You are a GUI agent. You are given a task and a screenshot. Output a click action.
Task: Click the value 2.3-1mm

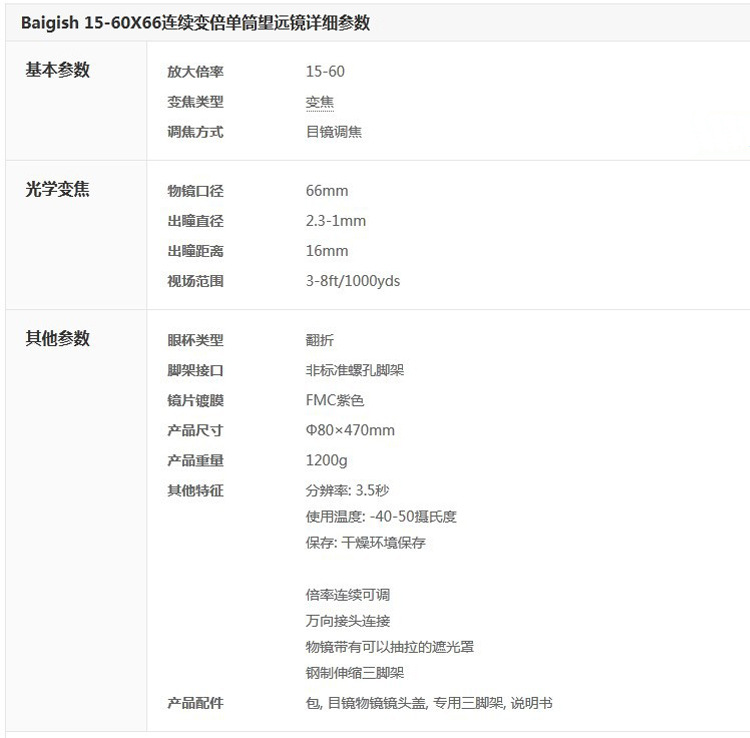pyautogui.click(x=336, y=221)
